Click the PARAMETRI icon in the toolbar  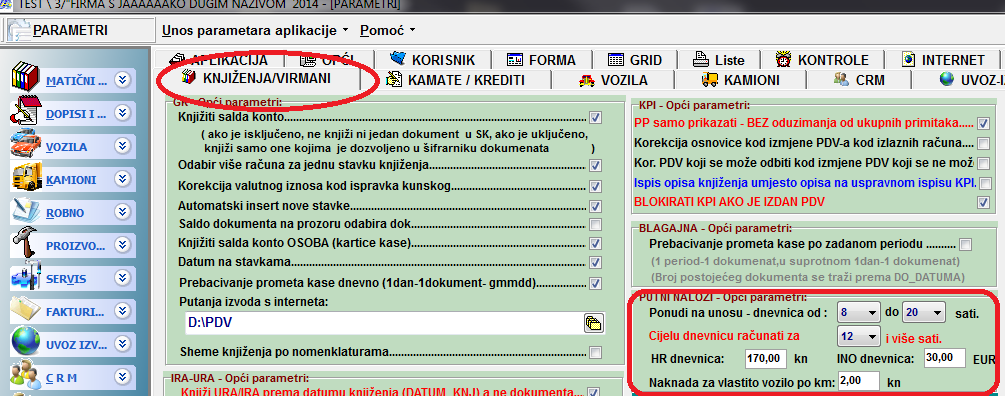pos(19,30)
